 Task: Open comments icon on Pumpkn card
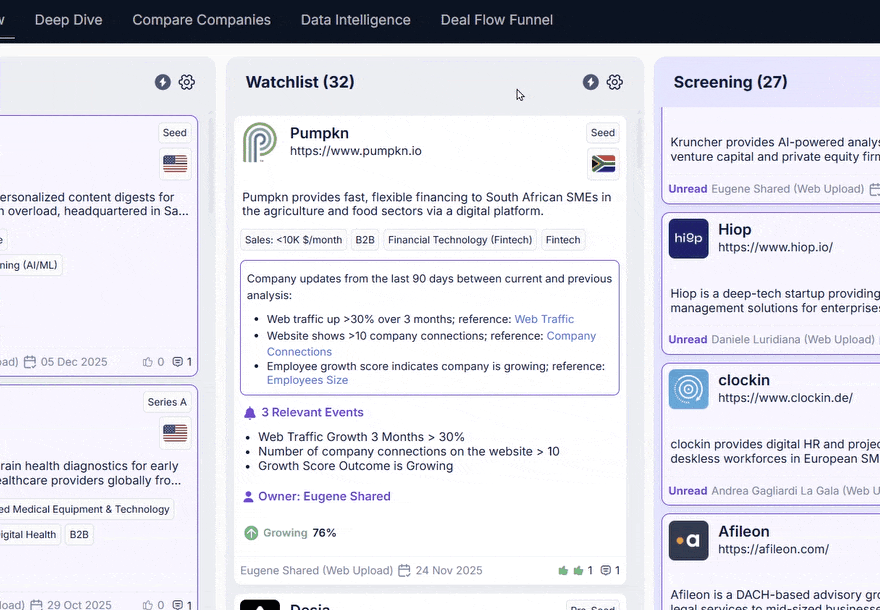click(x=606, y=570)
